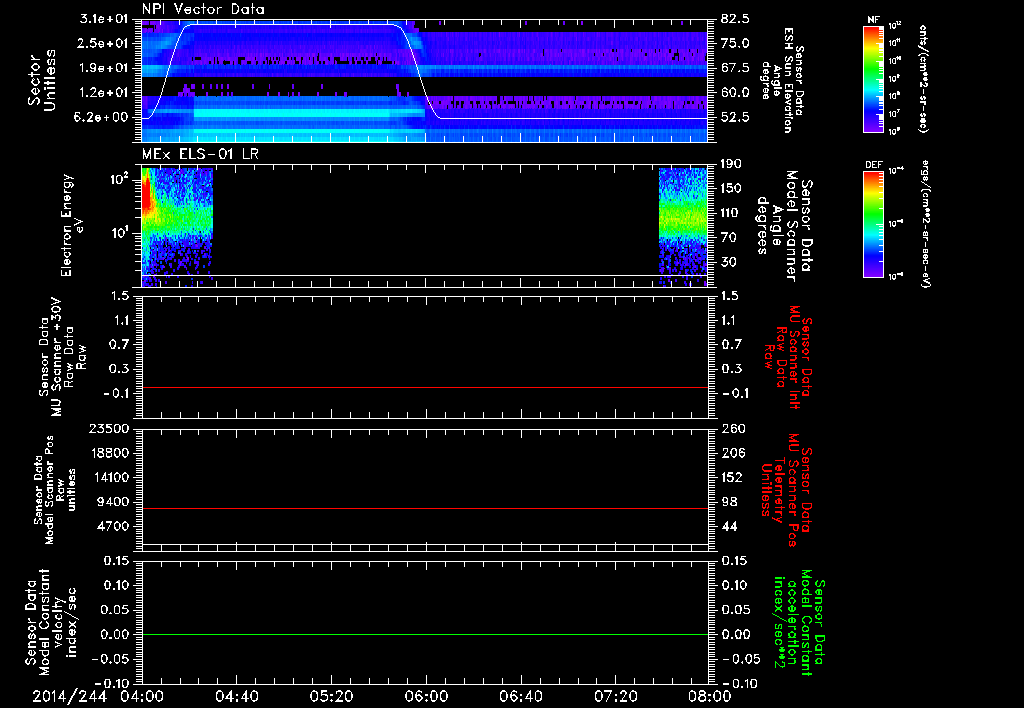Click the 06:40 time axis label
The width and height of the screenshot is (1024, 708).
tap(520, 696)
